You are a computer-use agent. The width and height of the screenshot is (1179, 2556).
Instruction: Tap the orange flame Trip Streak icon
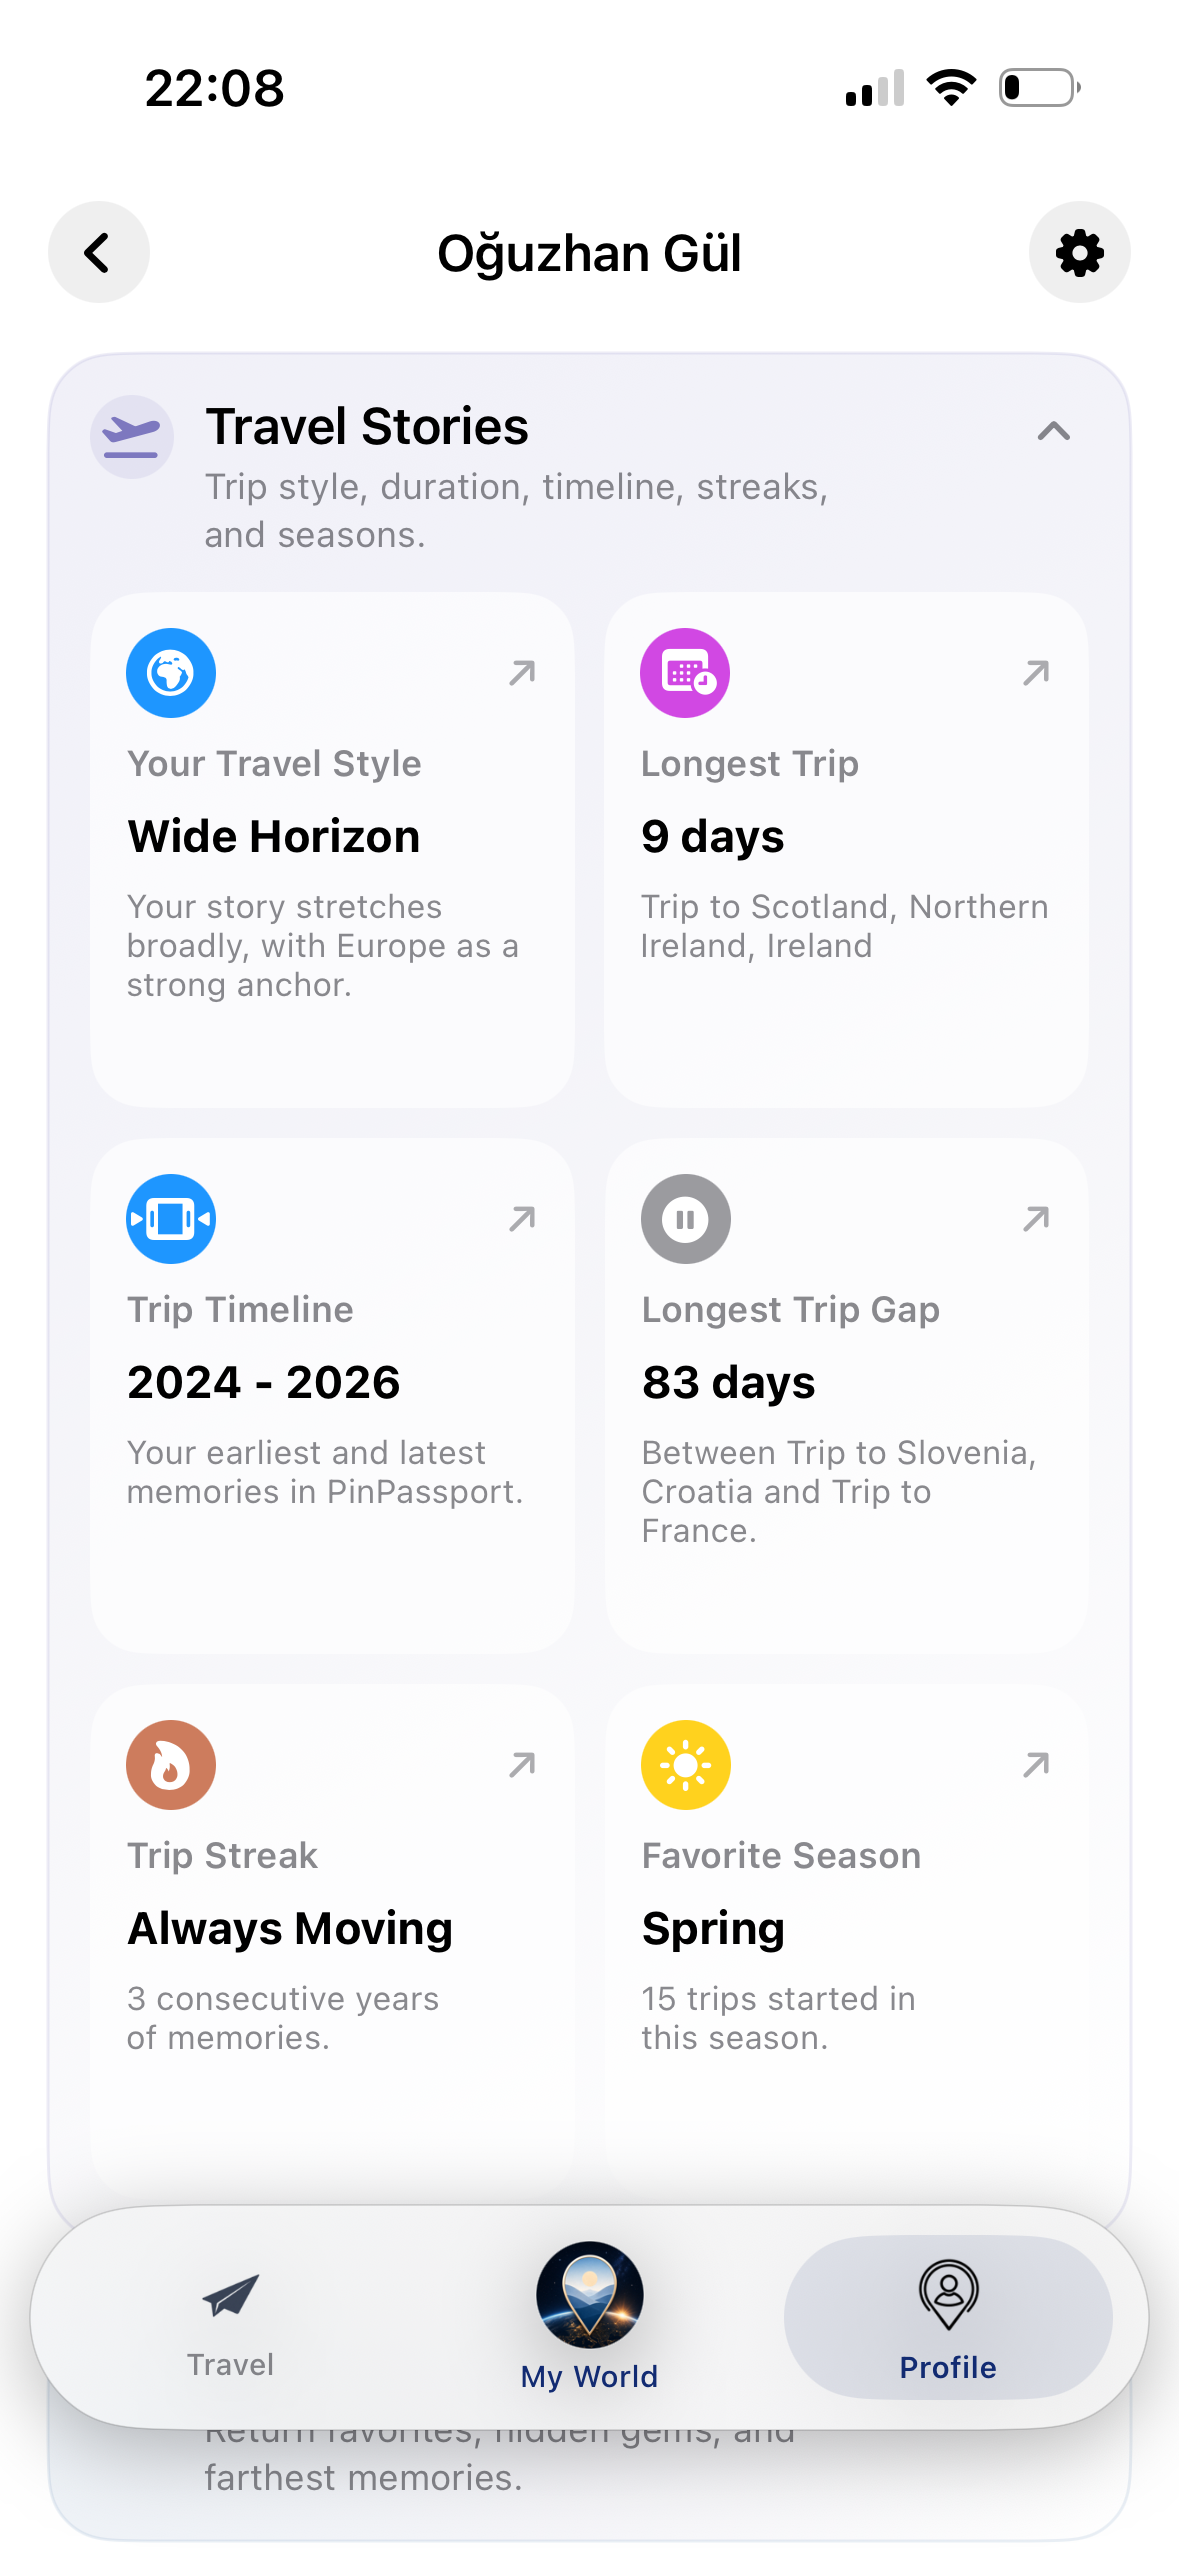[x=171, y=1765]
